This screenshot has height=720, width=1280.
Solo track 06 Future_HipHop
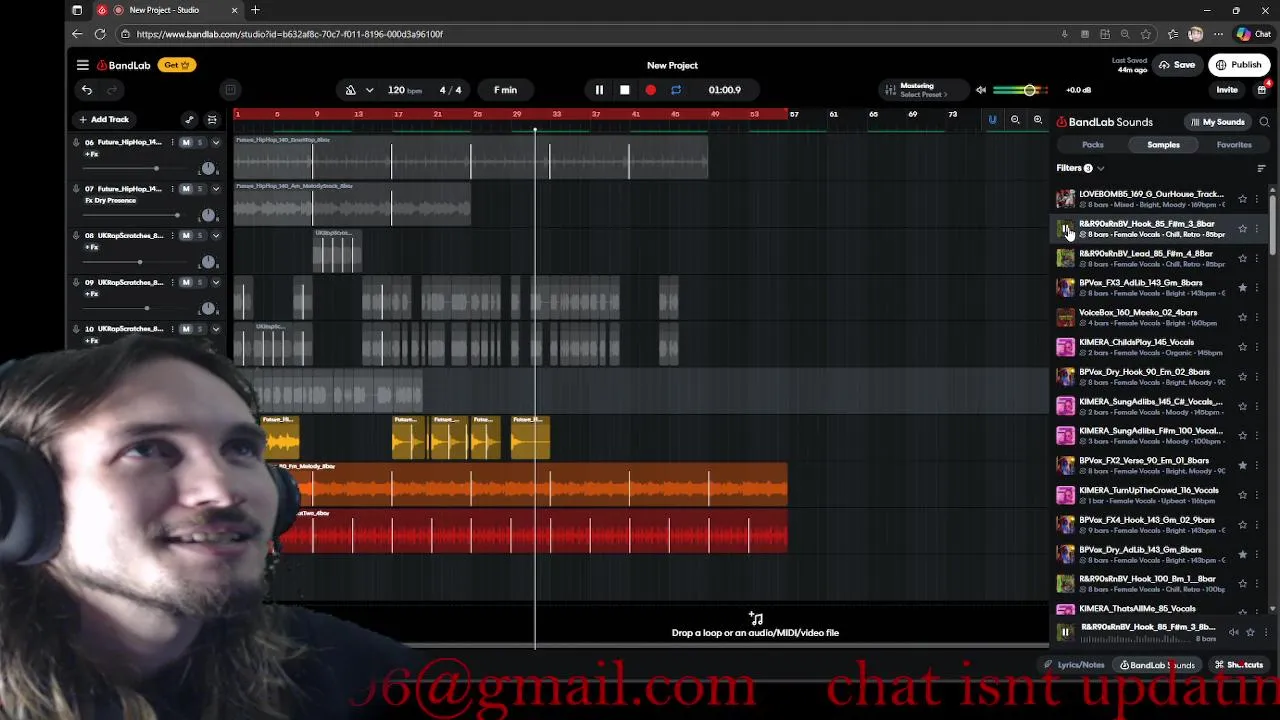[200, 142]
